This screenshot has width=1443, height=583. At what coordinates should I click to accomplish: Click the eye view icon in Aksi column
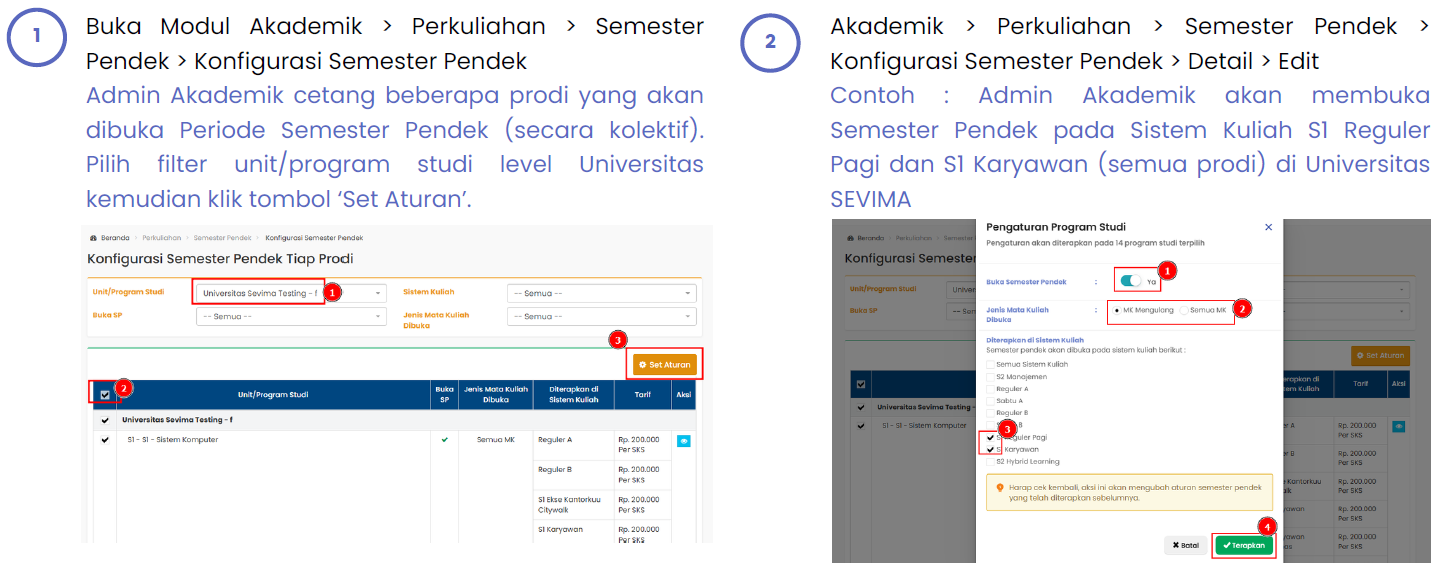[x=684, y=440]
